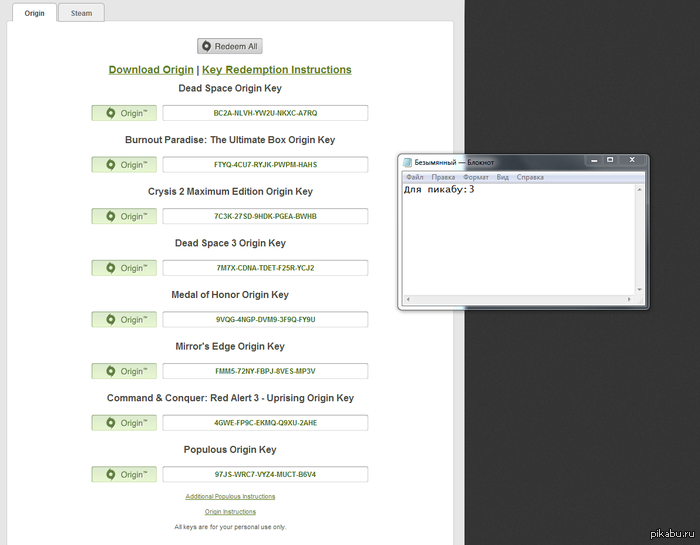Click Origin button for Red Alert 3 key
Image resolution: width=700 pixels, height=545 pixels.
124,423
